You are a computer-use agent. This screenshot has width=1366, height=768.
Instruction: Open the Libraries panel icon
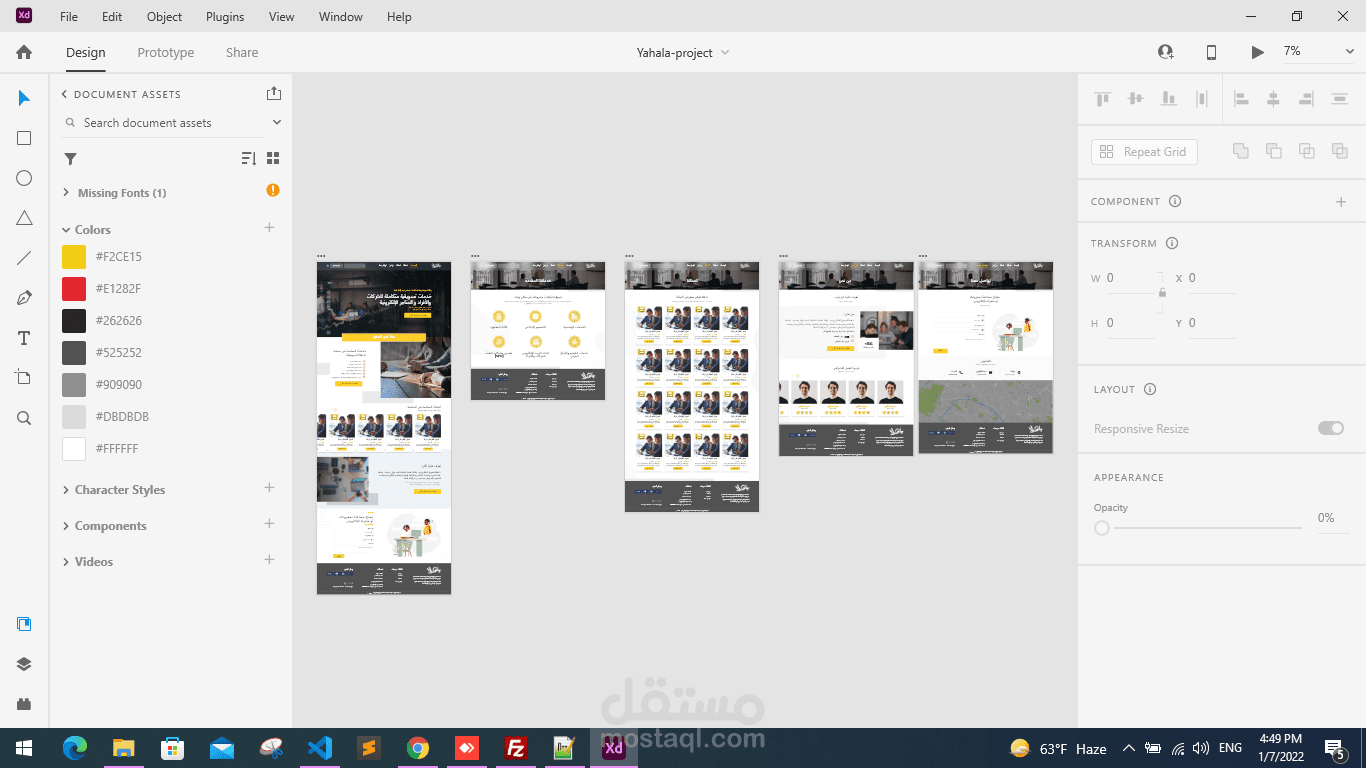(24, 624)
